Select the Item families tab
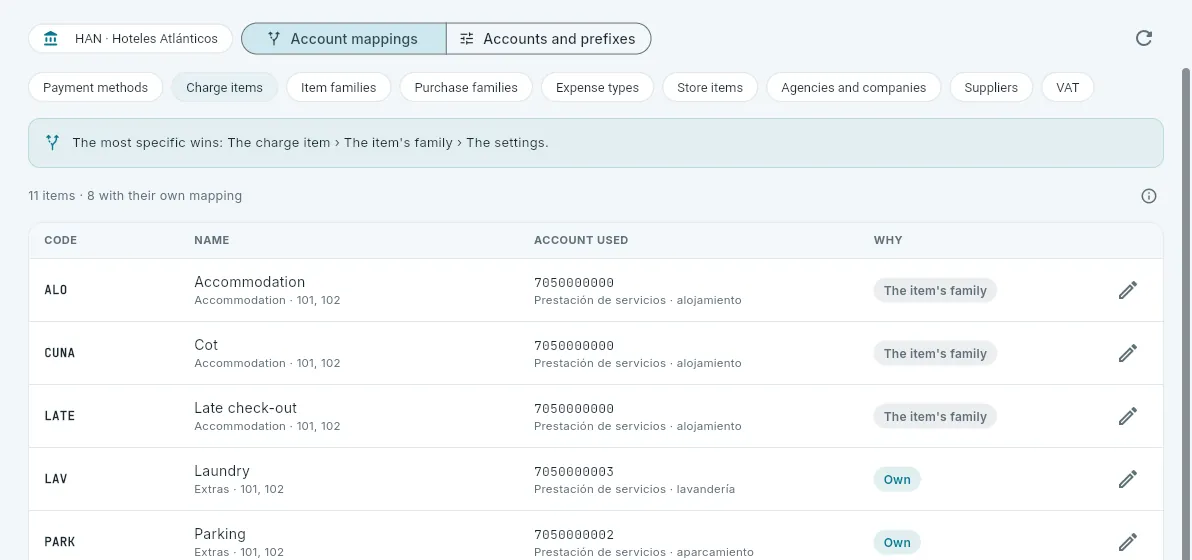The height and width of the screenshot is (560, 1192). [338, 87]
